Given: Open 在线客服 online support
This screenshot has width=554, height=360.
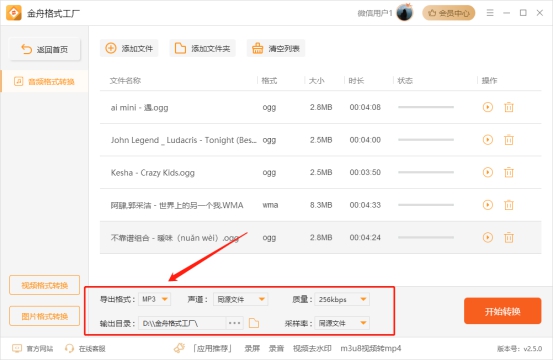Looking at the screenshot, I should [85, 349].
